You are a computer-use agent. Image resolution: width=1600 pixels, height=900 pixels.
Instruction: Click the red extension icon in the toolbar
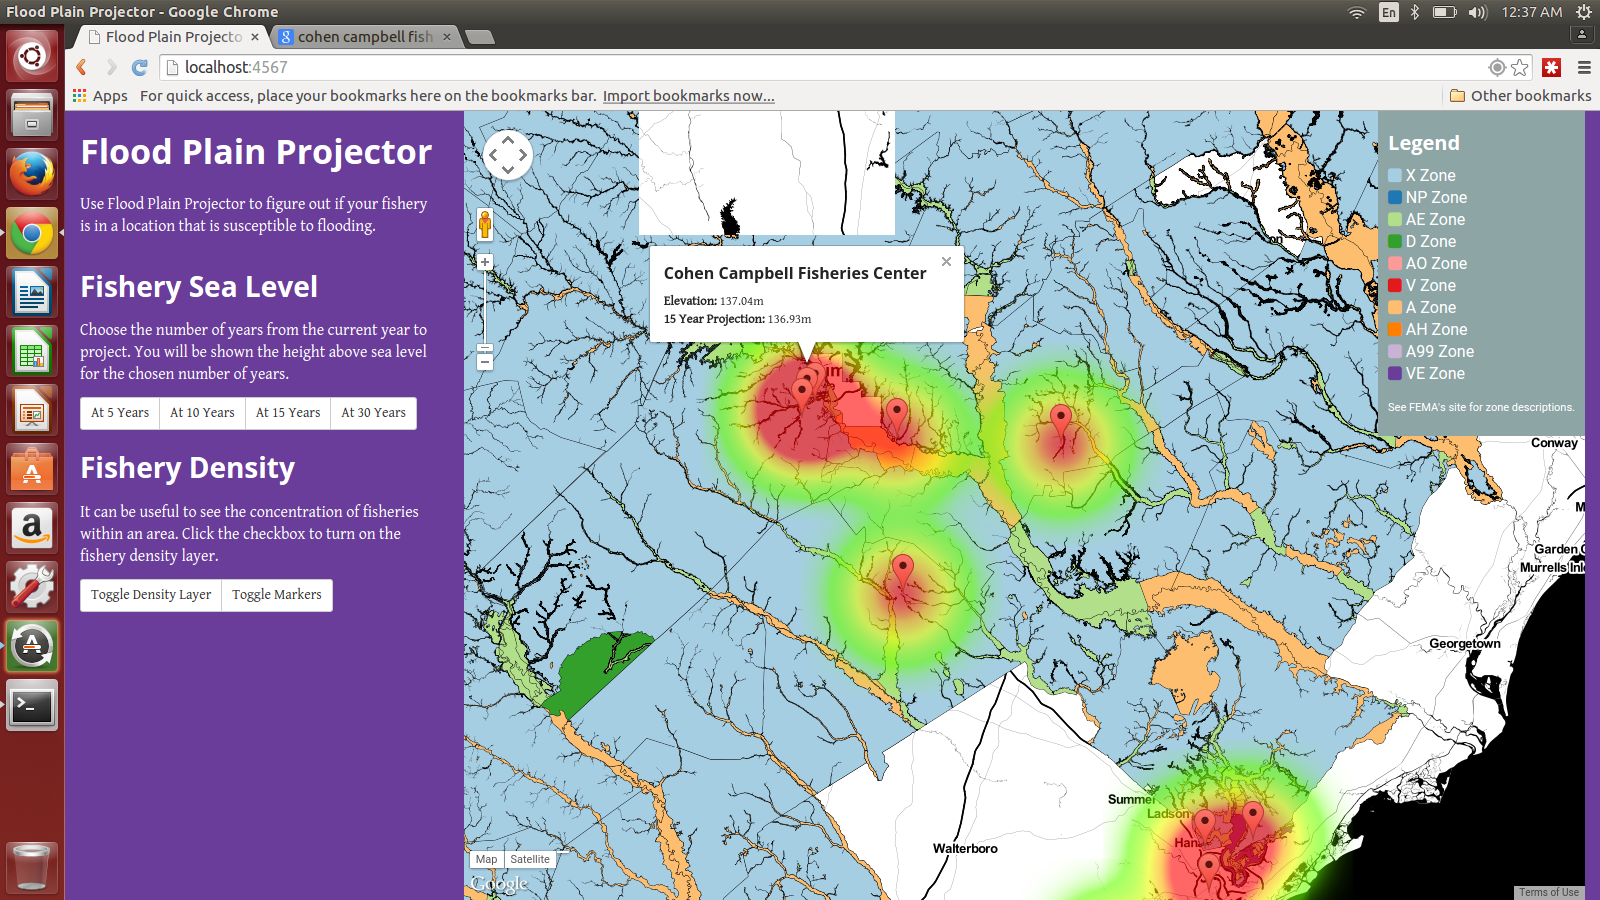pos(1552,67)
